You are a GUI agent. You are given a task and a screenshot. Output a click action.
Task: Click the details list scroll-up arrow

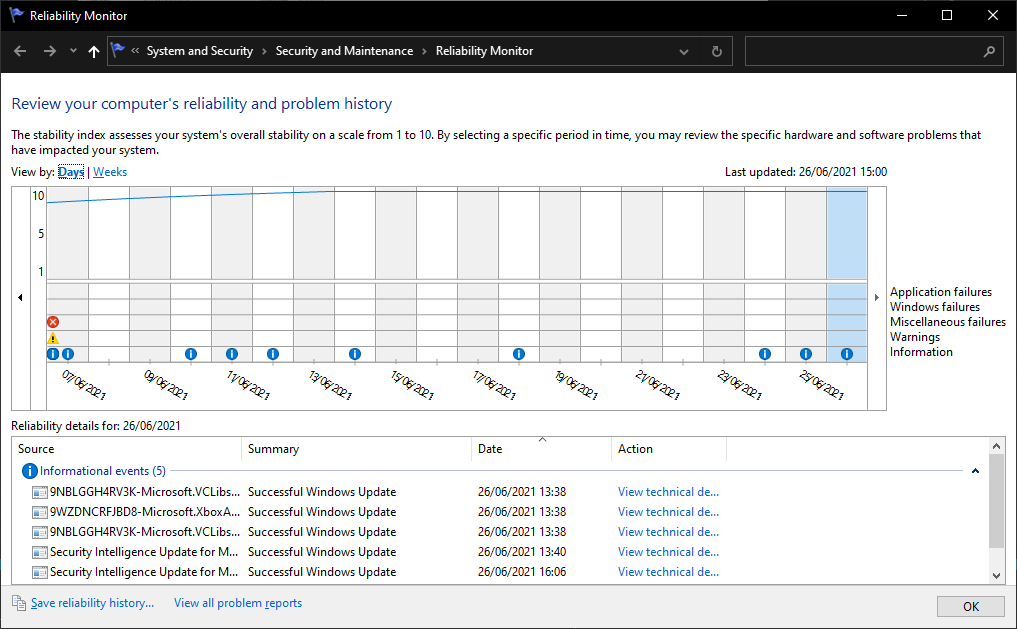tap(996, 445)
